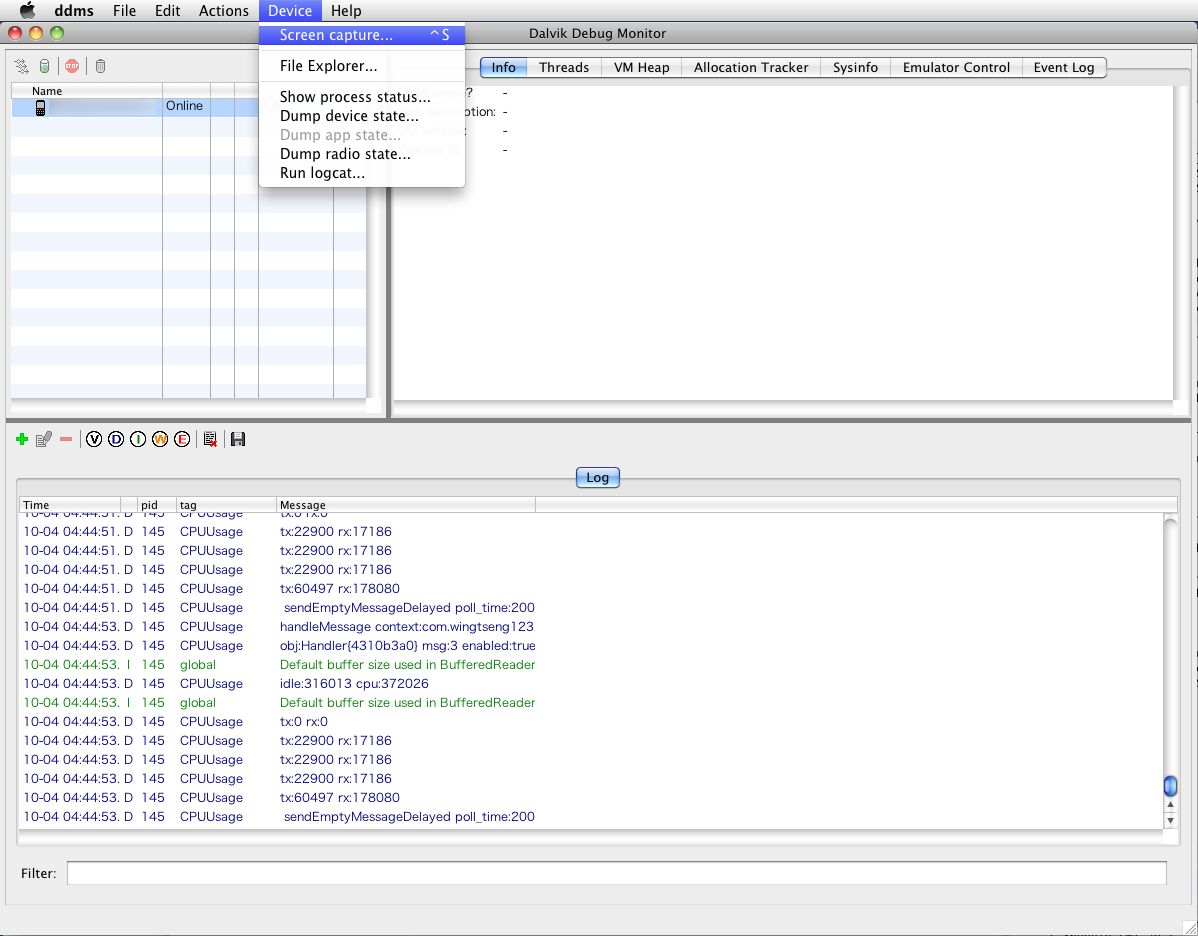Click green plus to add log filter

(x=21, y=439)
